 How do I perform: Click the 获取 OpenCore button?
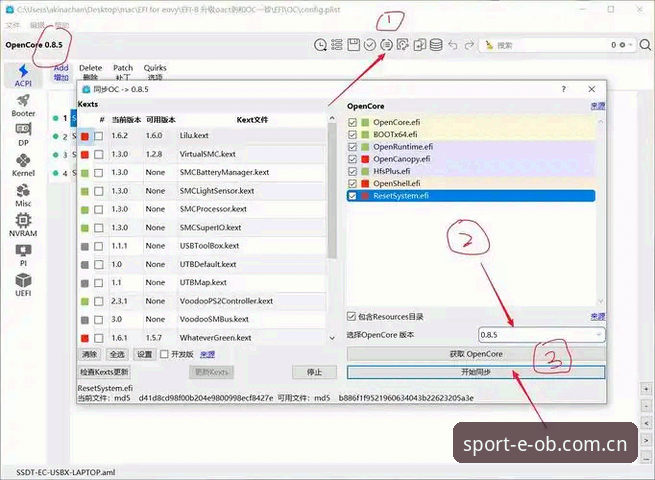(476, 354)
